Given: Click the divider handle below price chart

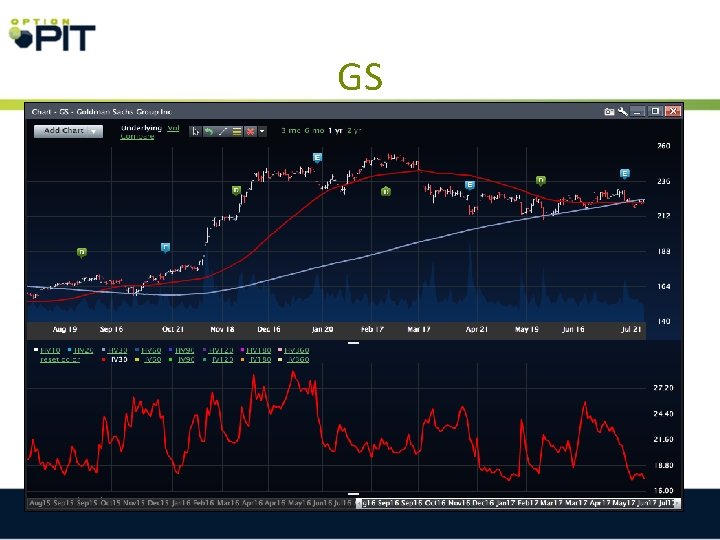Looking at the screenshot, I should tap(354, 343).
